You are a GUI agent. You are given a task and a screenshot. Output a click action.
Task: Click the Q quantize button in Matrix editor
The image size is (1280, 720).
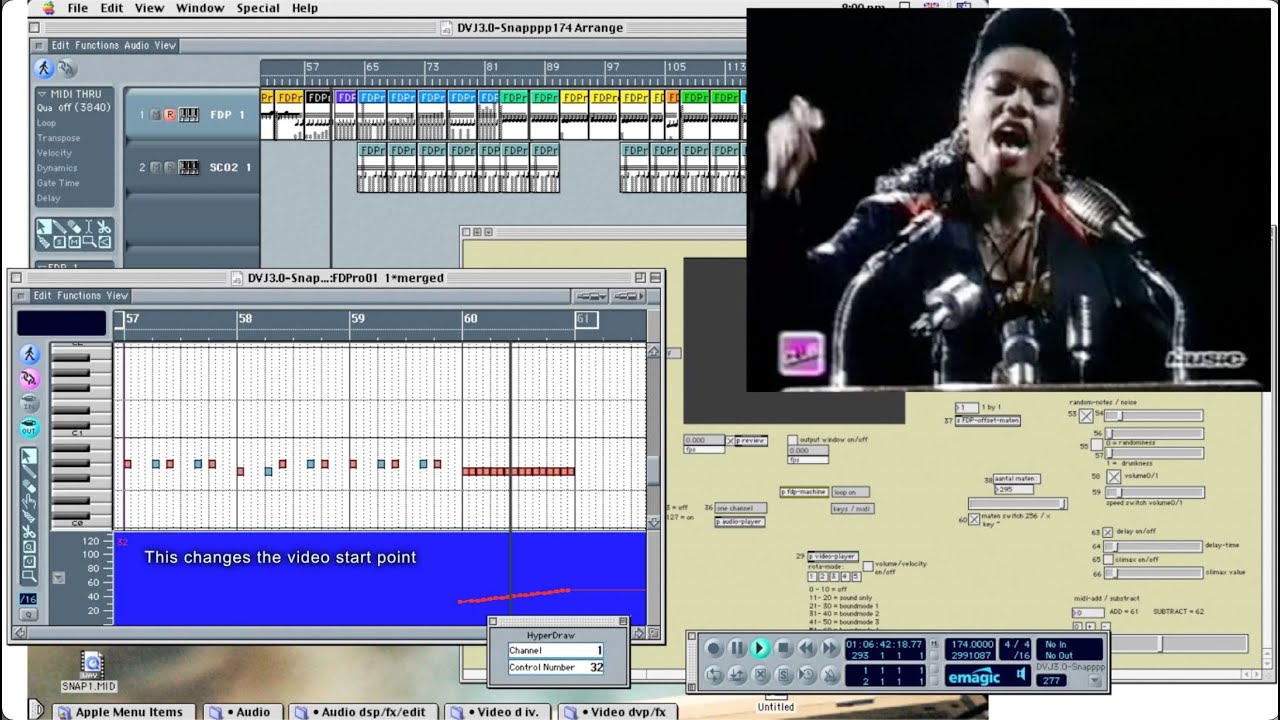28,614
